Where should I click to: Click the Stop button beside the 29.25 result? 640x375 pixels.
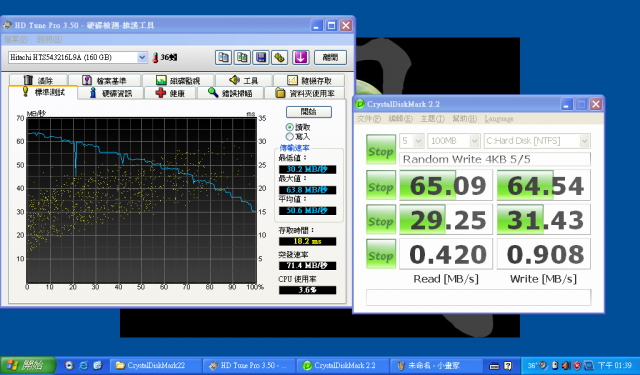pos(381,219)
